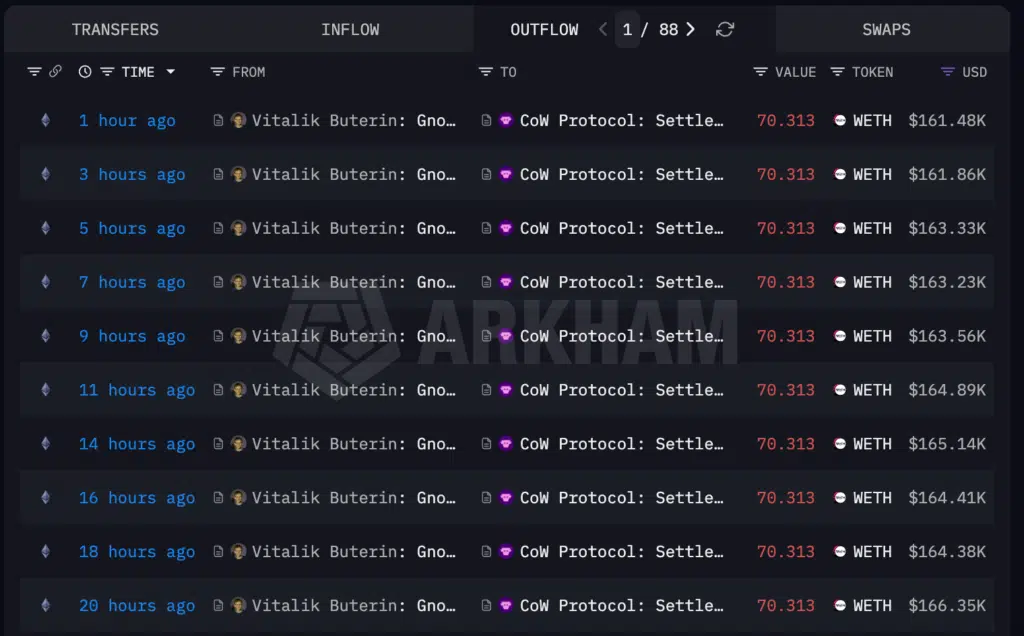Screen dimensions: 1024x636
Task: Switch to the SWAPS tab
Action: pos(887,29)
